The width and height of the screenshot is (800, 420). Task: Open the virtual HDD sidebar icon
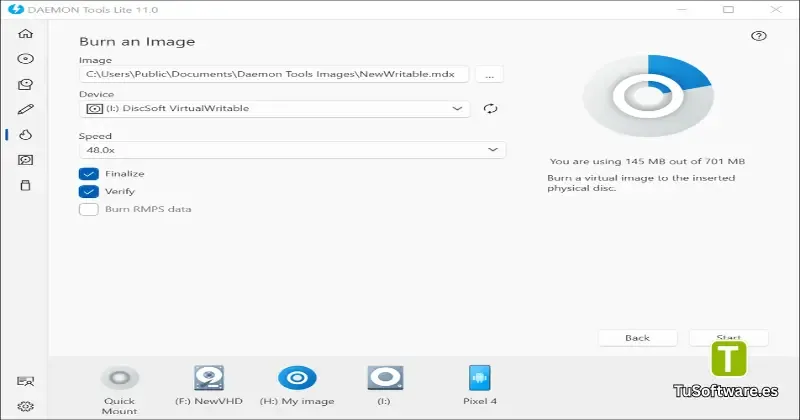click(x=26, y=160)
